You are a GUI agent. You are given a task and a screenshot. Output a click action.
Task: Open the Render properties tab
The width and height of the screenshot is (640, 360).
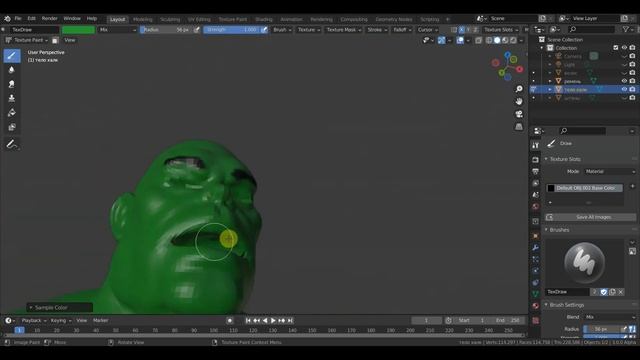tap(536, 160)
